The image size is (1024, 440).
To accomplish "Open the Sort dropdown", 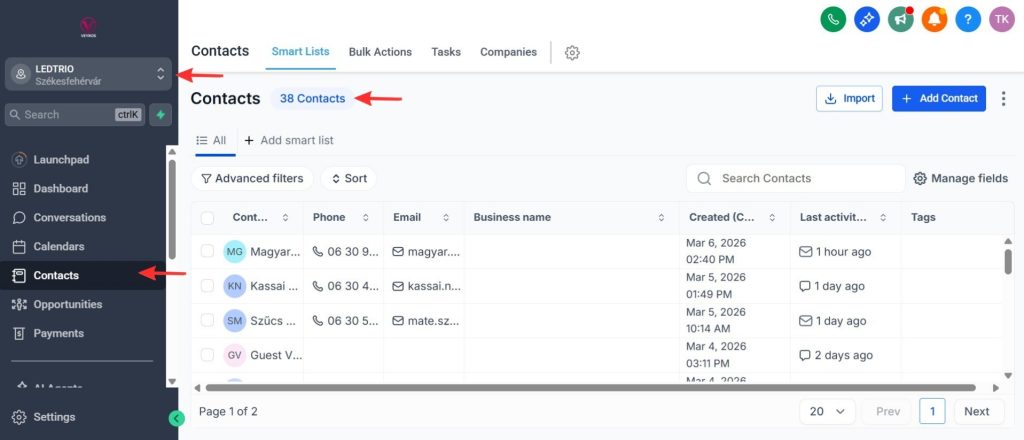I will pos(349,178).
